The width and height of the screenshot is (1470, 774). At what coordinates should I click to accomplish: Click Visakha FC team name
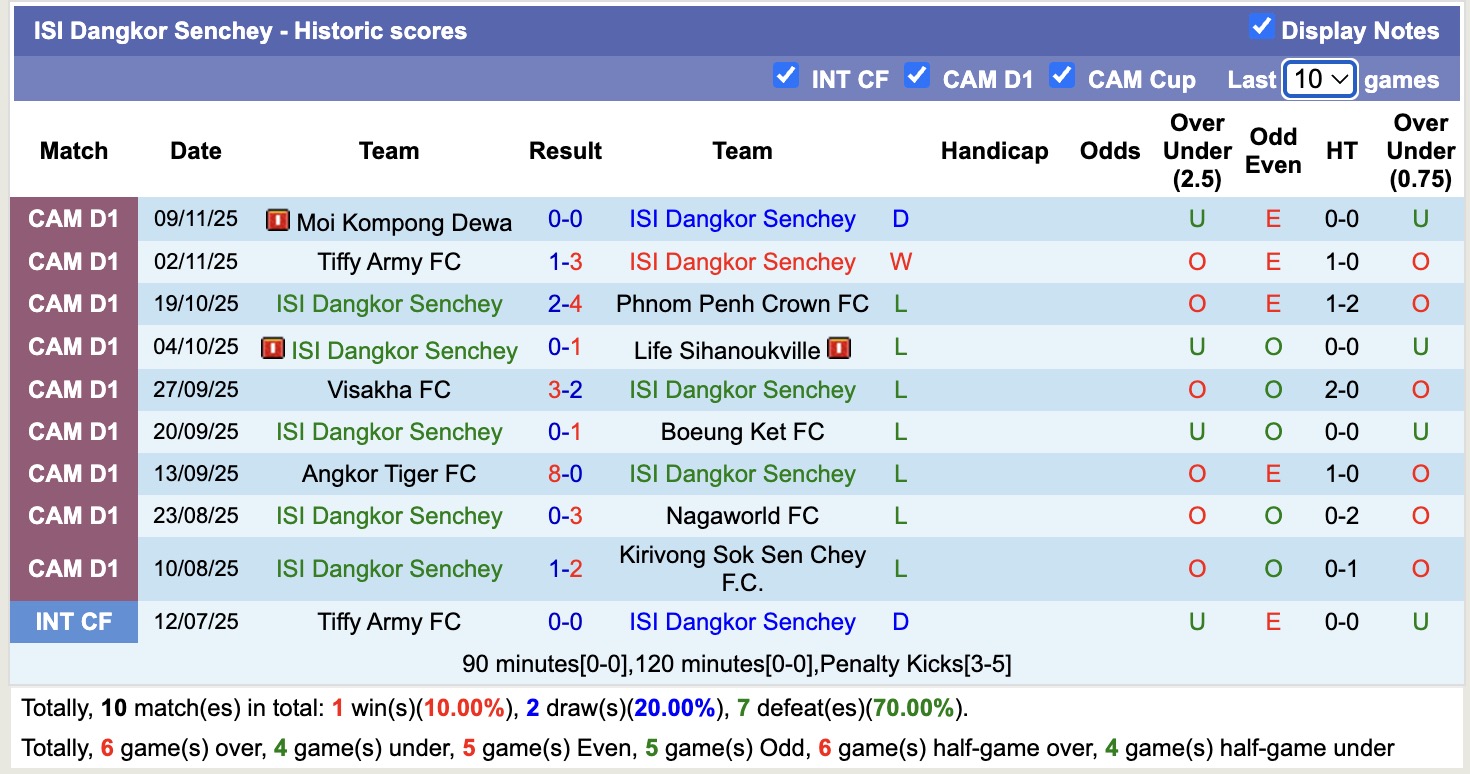[x=389, y=390]
